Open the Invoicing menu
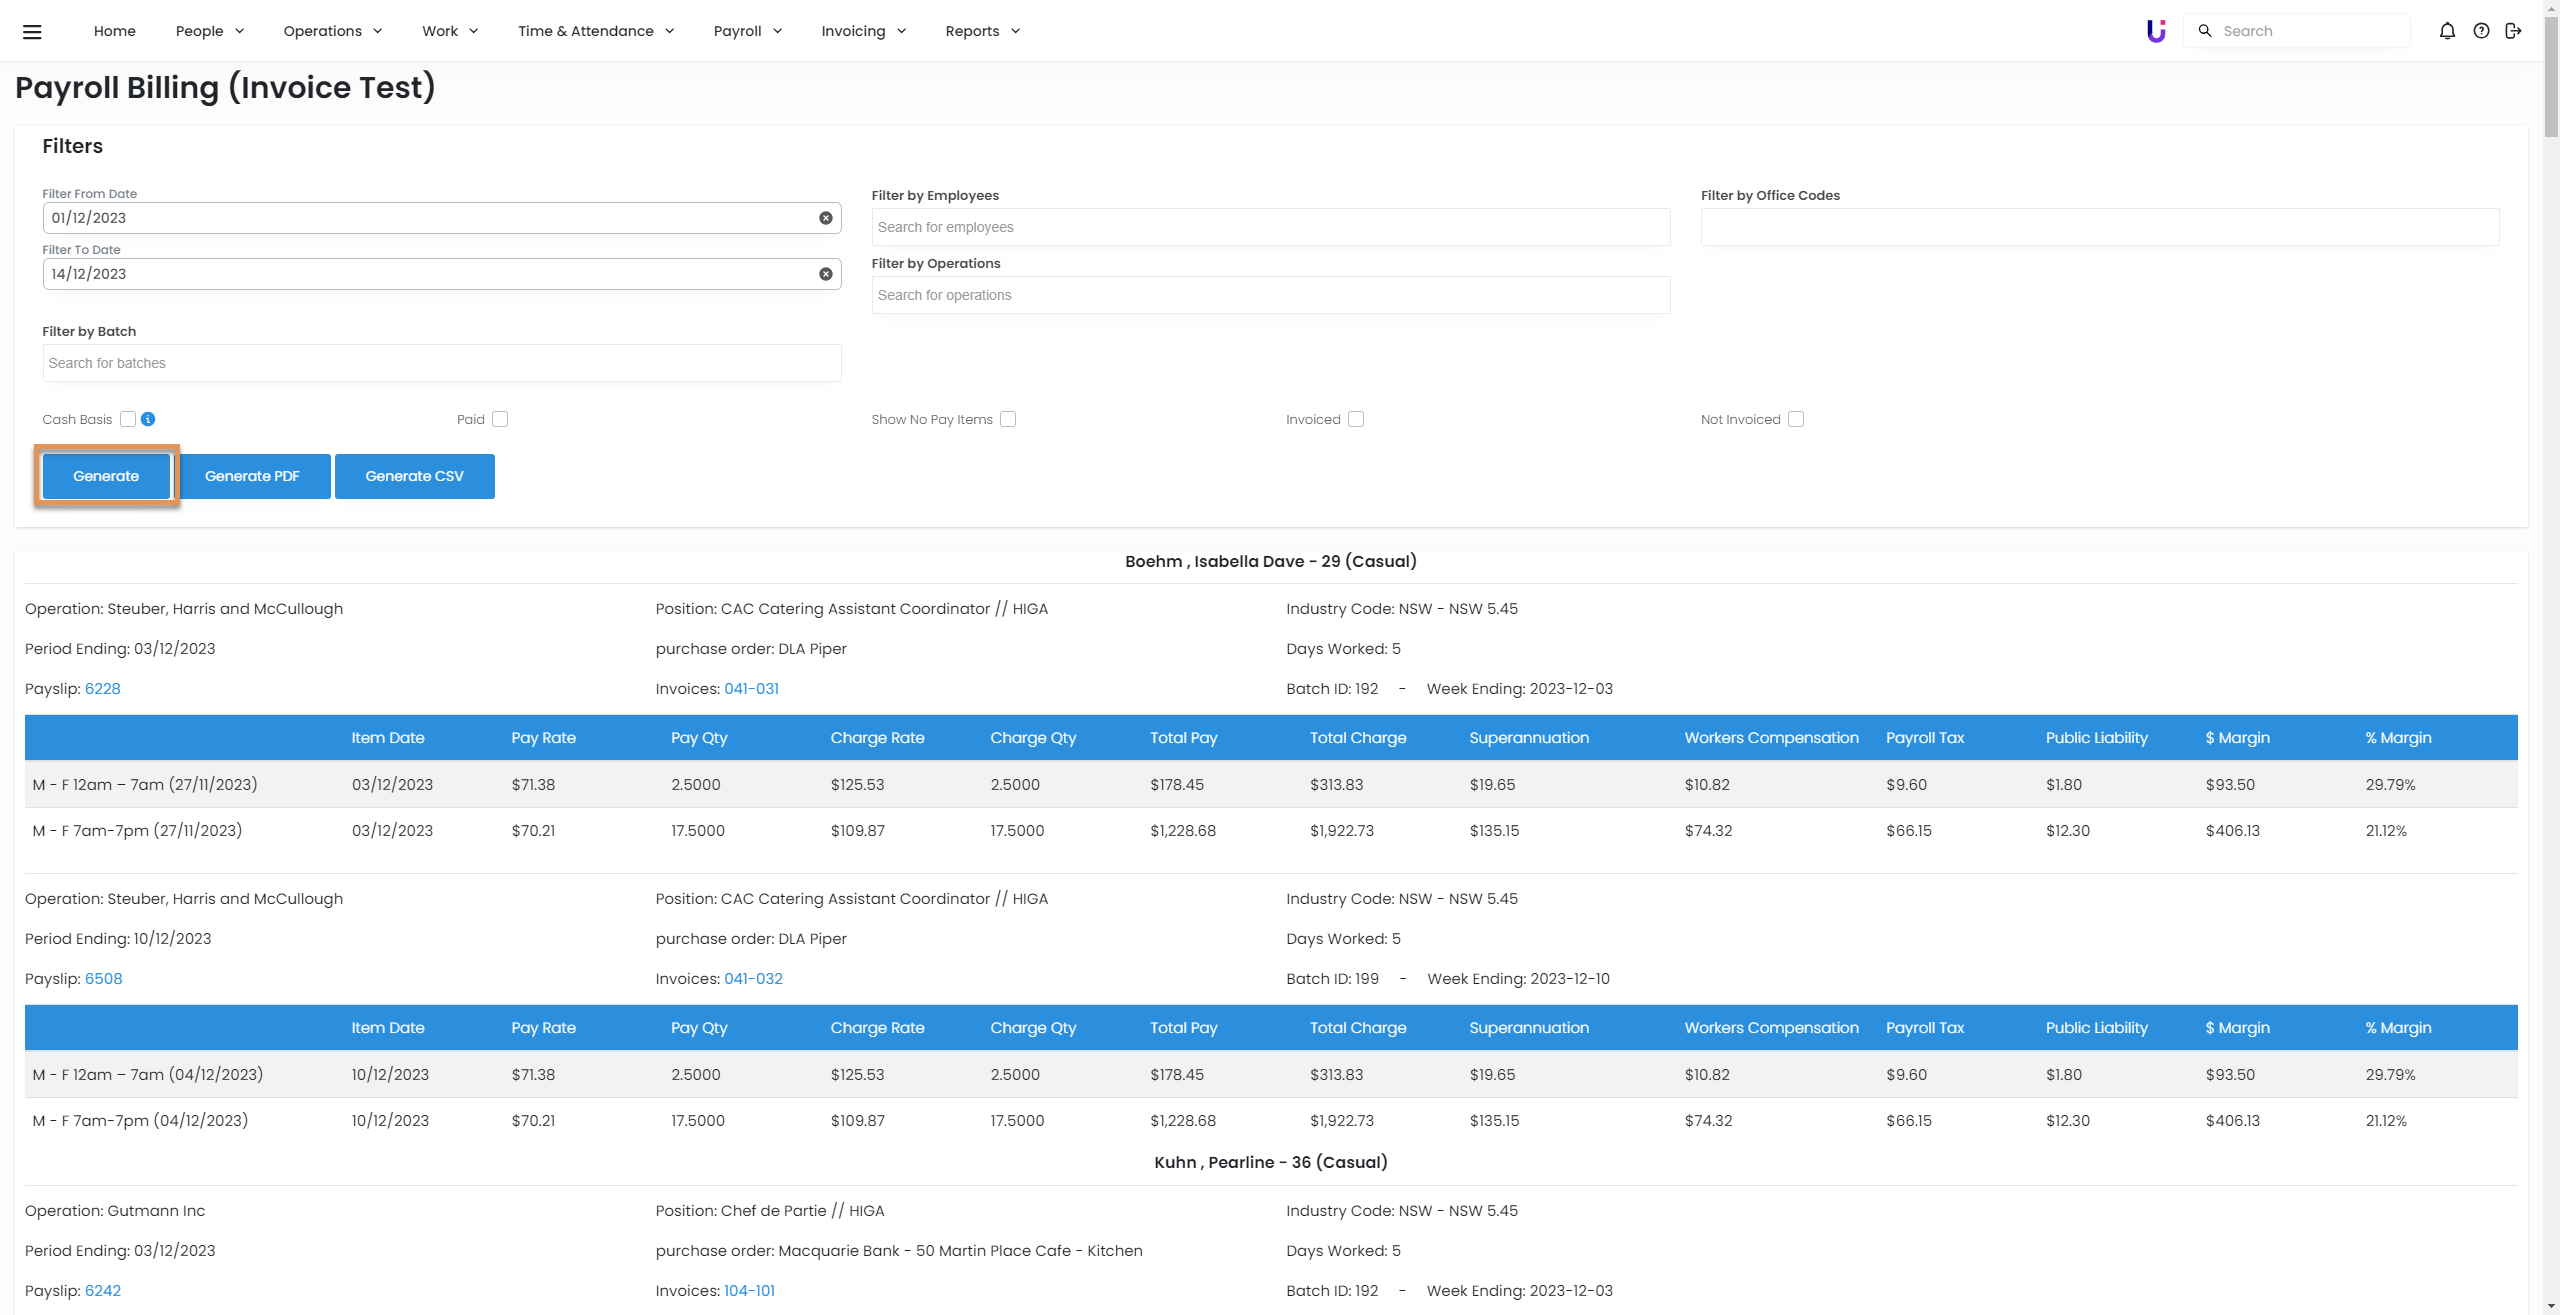Viewport: 2560px width, 1315px height. pyautogui.click(x=864, y=31)
